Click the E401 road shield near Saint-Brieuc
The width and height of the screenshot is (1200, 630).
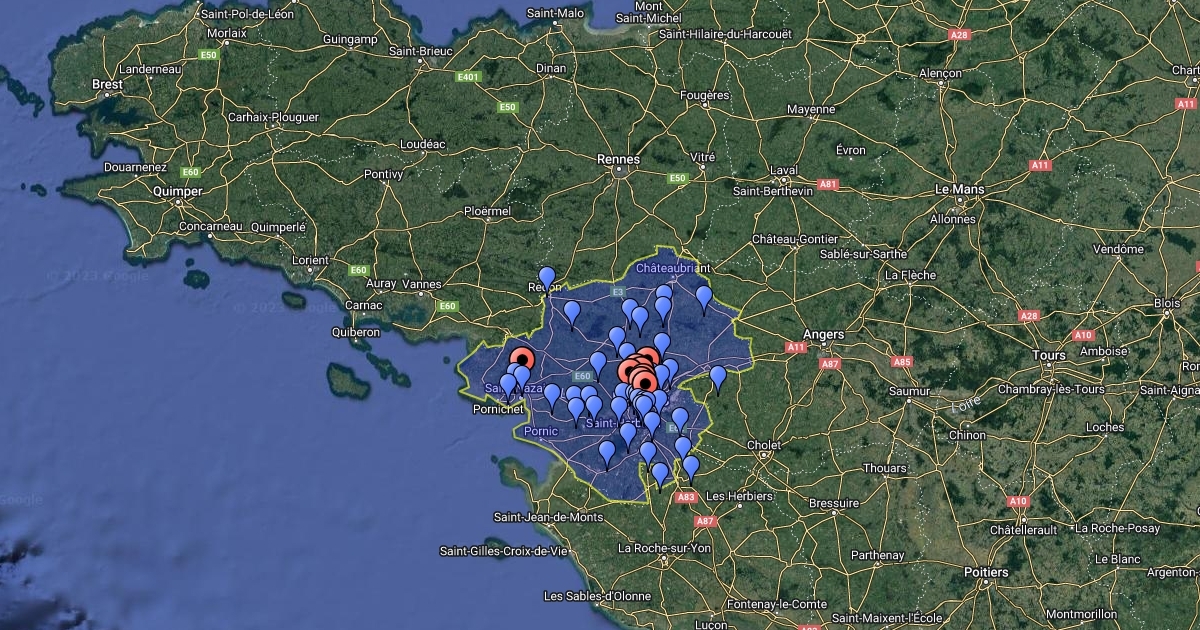[467, 76]
